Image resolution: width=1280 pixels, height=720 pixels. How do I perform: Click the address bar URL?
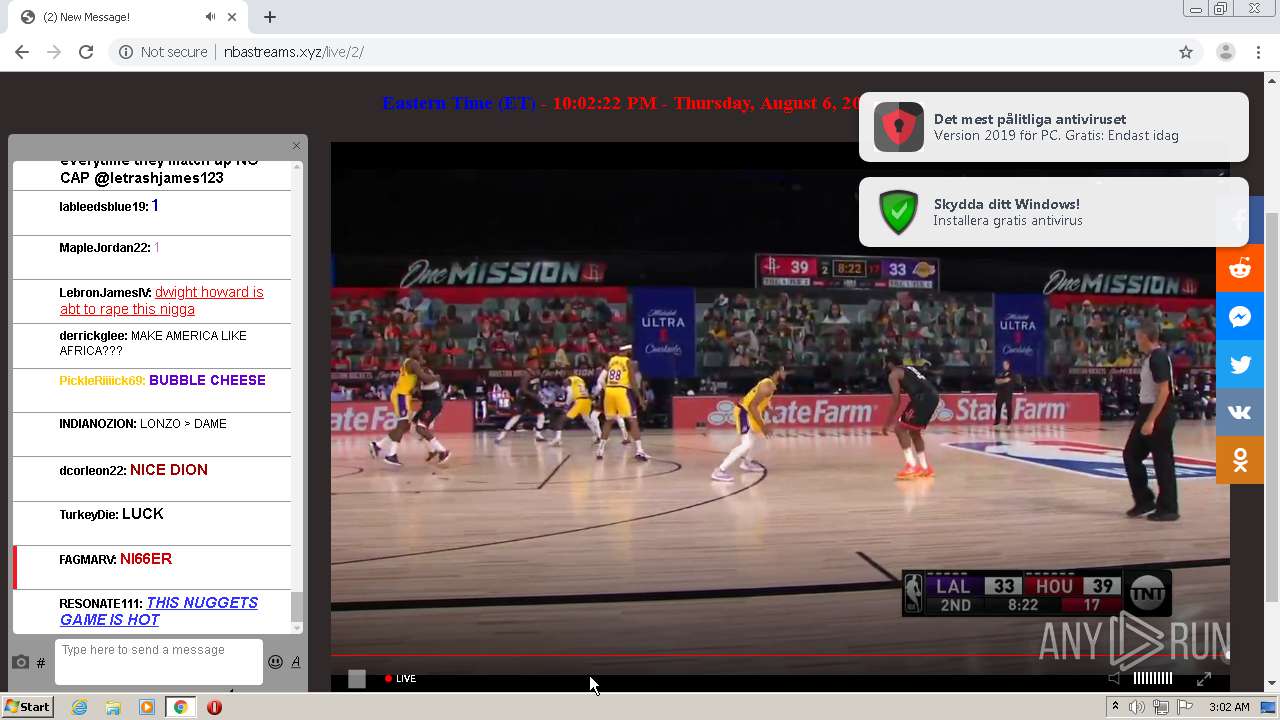[x=294, y=52]
